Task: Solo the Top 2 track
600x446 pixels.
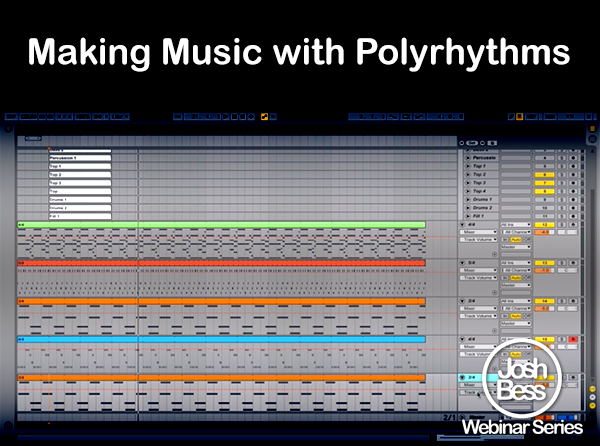Action: (x=561, y=175)
